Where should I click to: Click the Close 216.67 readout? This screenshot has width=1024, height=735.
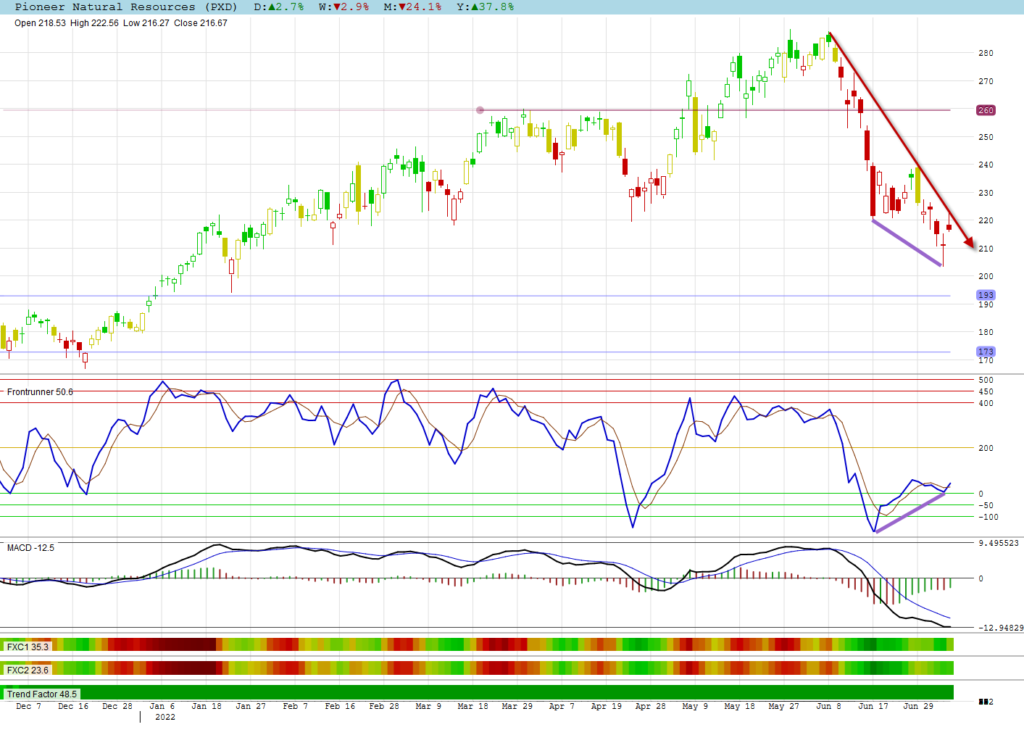click(200, 23)
